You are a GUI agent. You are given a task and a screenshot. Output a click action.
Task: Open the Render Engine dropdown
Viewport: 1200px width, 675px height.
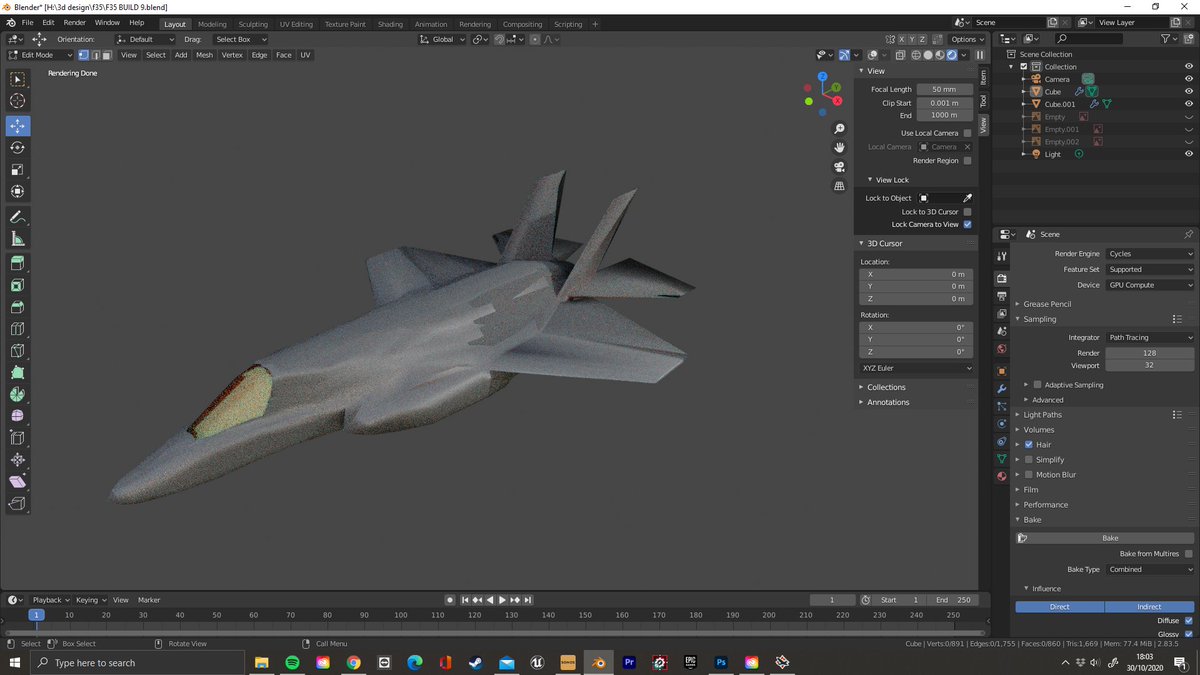click(1150, 254)
